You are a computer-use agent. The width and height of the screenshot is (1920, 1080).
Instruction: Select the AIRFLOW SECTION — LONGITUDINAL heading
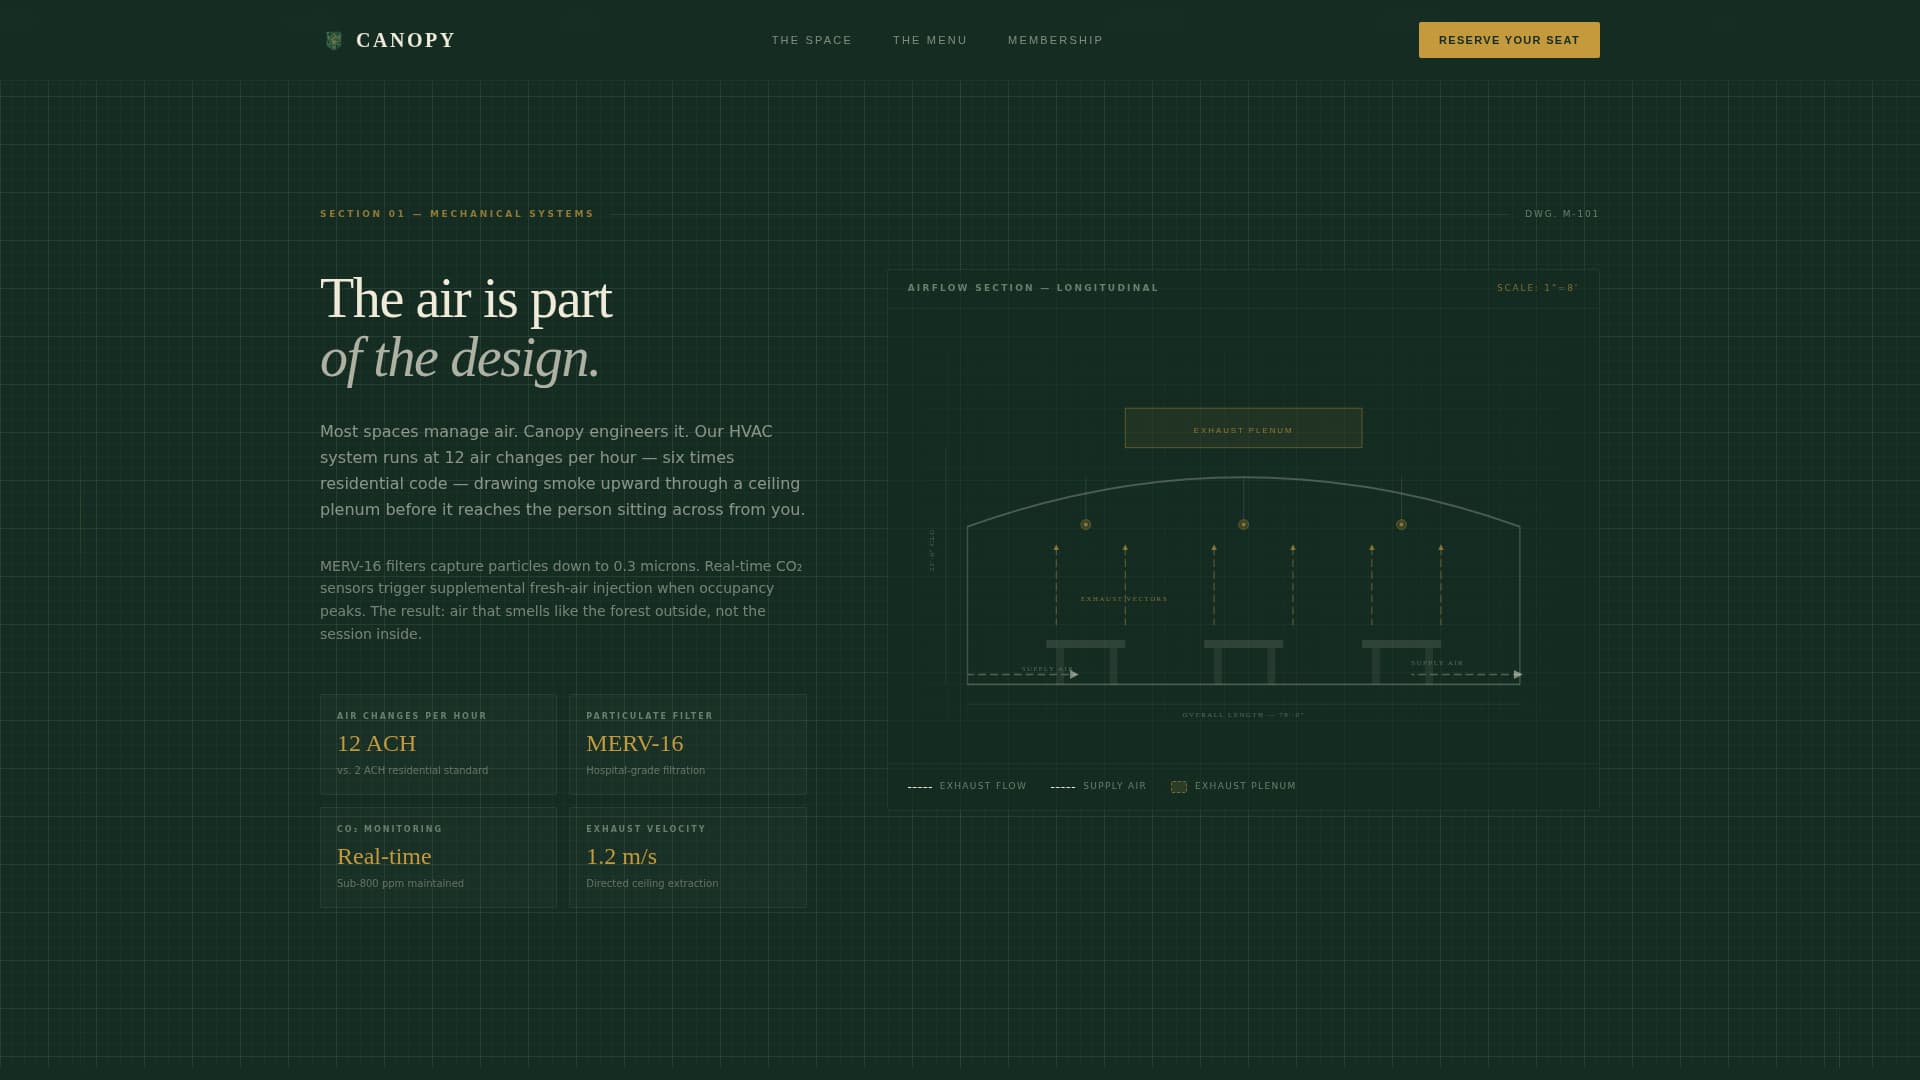coord(1032,287)
